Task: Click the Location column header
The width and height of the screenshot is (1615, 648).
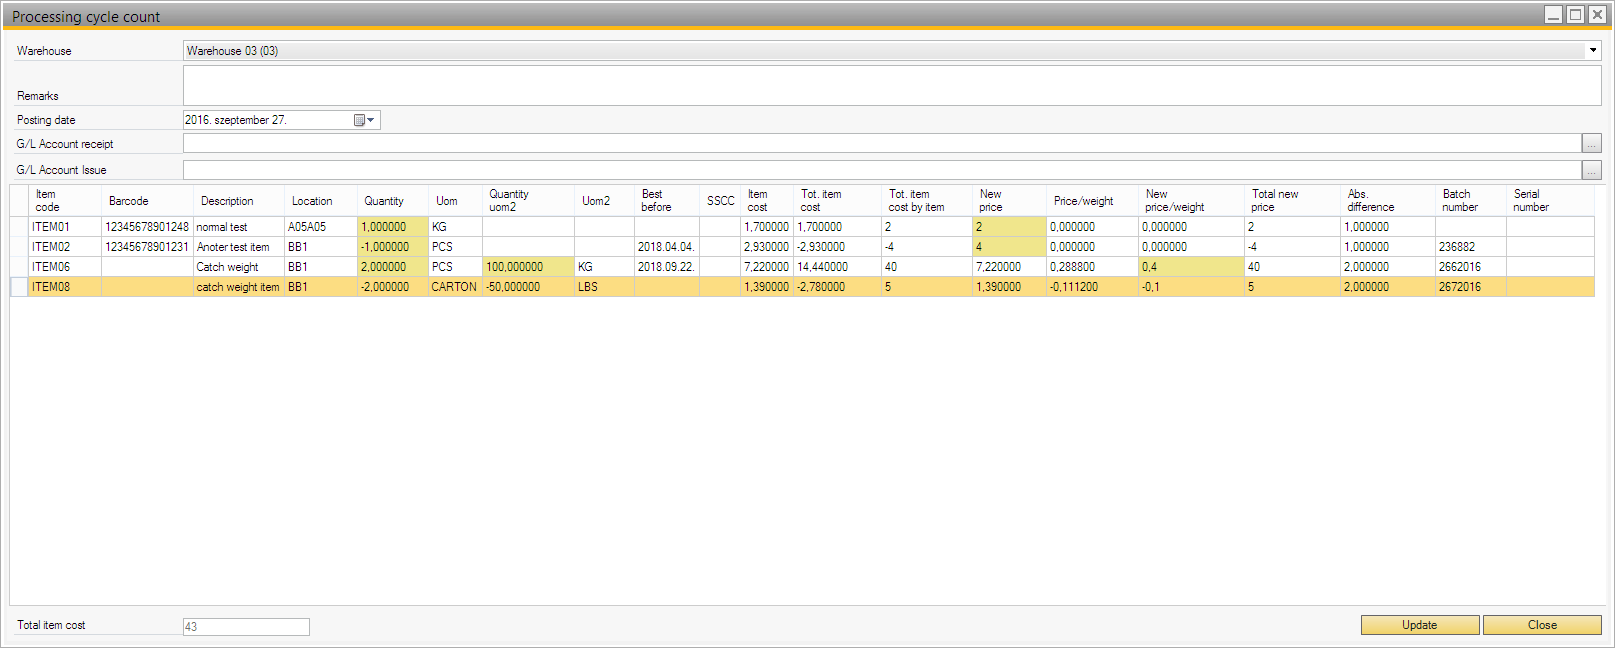Action: (320, 201)
